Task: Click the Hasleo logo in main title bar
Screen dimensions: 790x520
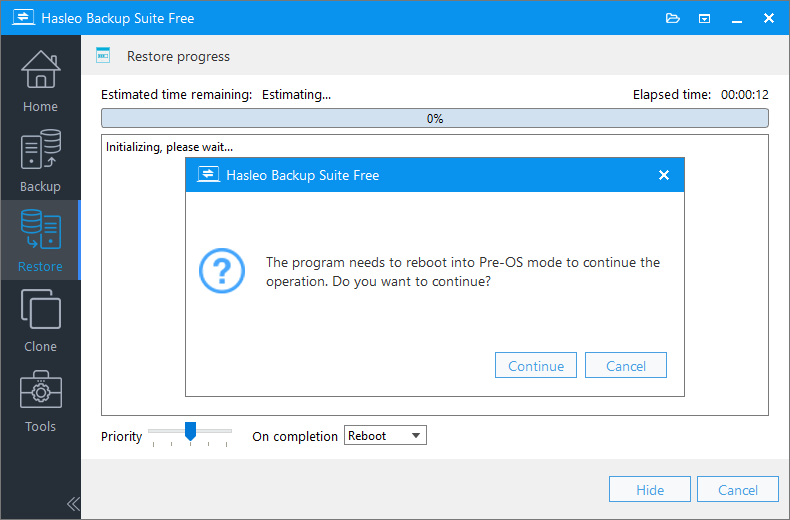Action: (23, 18)
